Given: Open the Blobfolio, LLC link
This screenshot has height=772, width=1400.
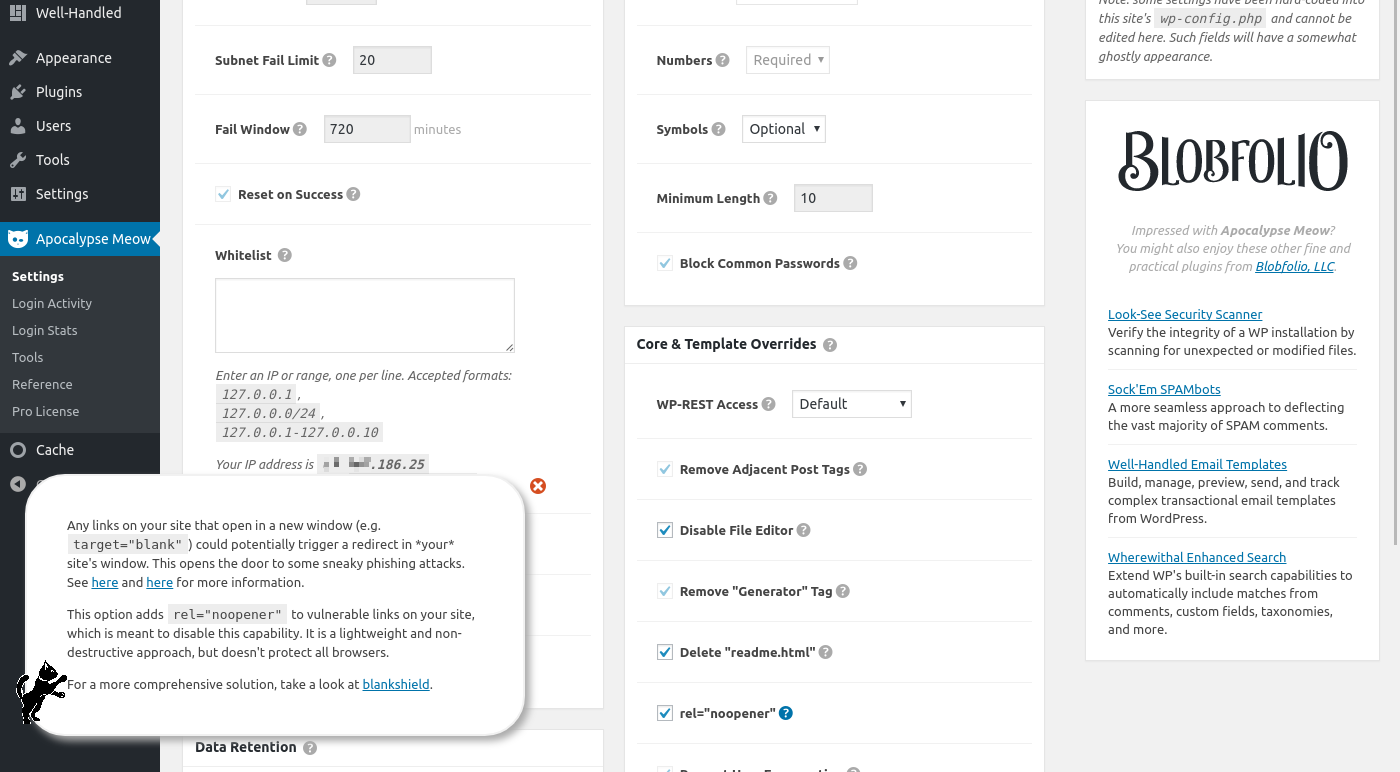Looking at the screenshot, I should (x=1295, y=267).
